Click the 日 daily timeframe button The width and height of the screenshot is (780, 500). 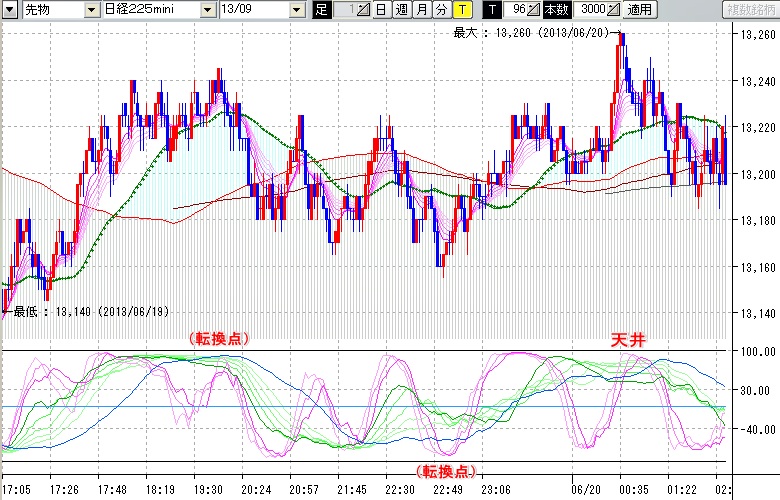click(x=384, y=10)
